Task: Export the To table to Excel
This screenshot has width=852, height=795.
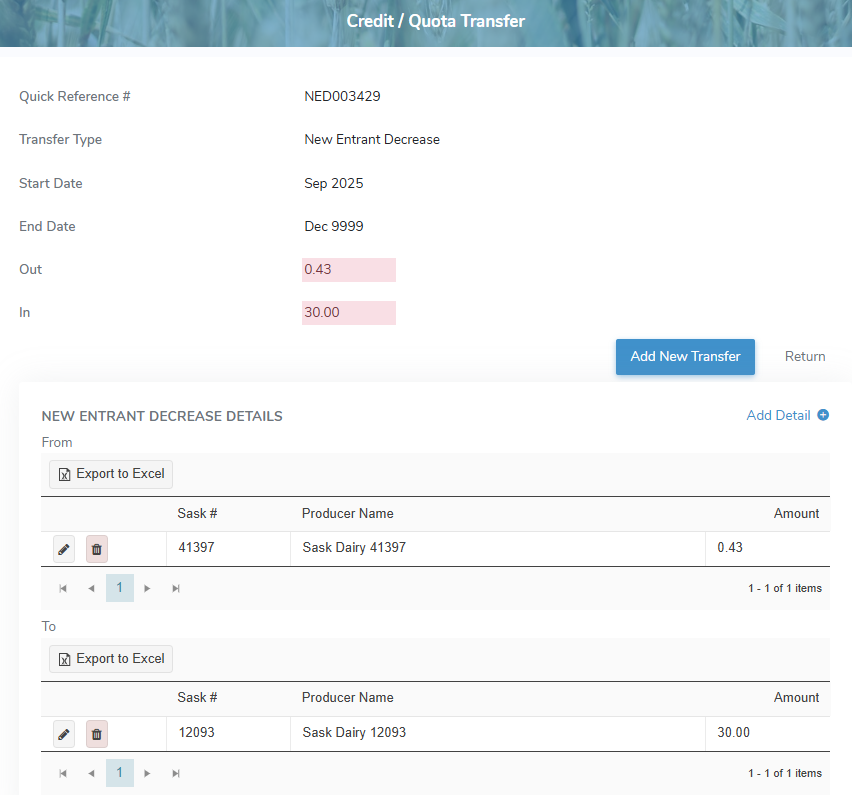Action: pyautogui.click(x=111, y=659)
